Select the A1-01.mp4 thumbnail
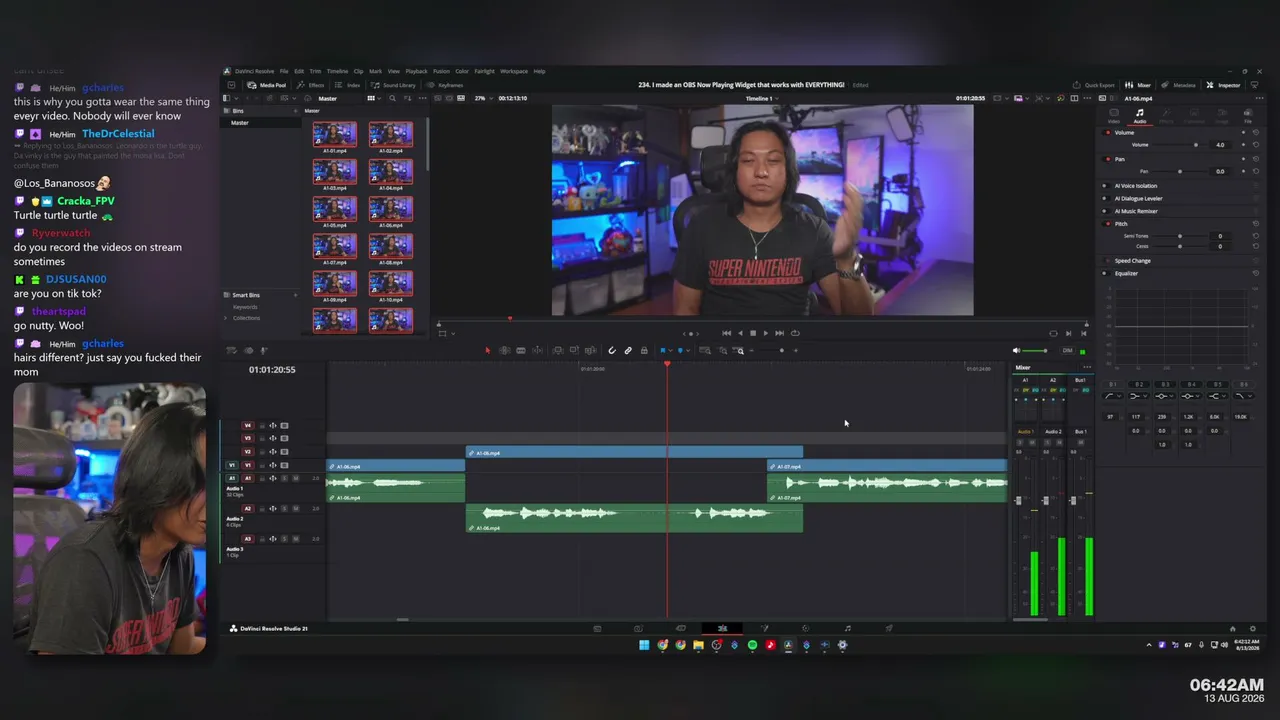 coord(334,135)
